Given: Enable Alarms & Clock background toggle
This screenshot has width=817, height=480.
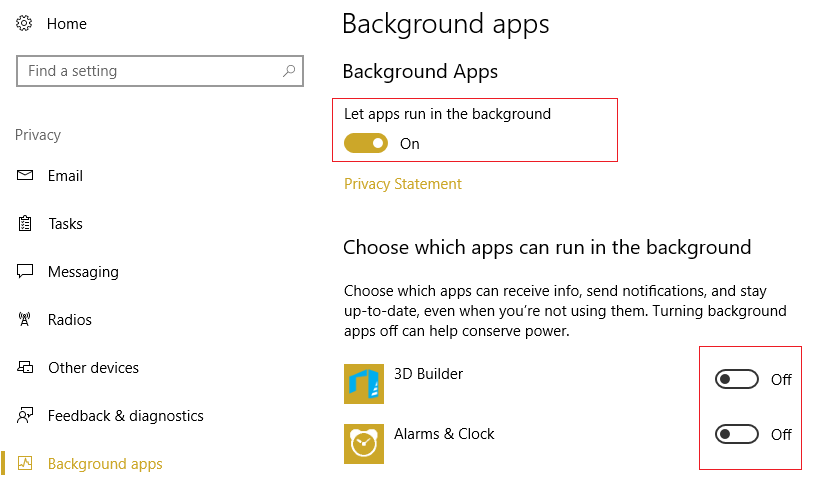Looking at the screenshot, I should (x=737, y=434).
